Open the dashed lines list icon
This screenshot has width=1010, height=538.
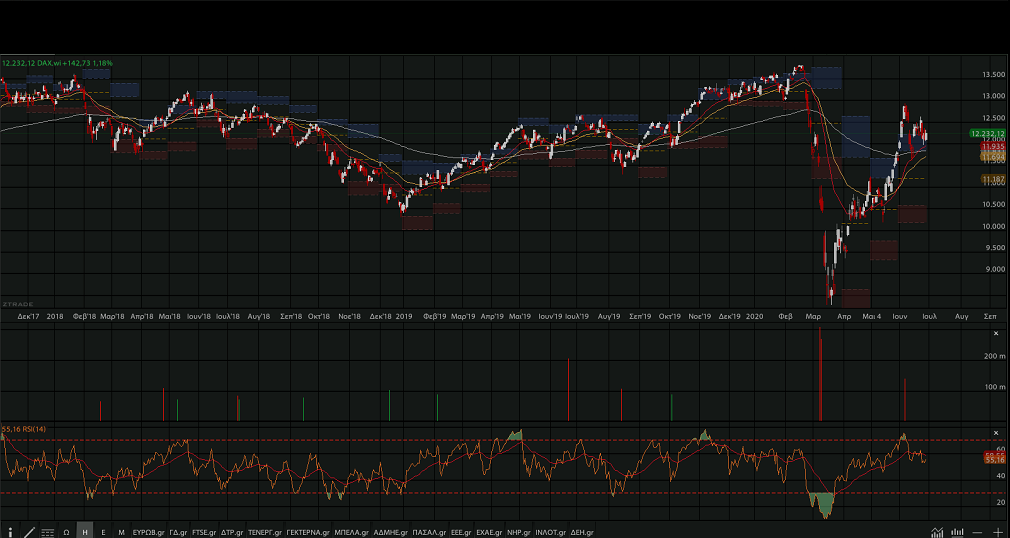47,532
